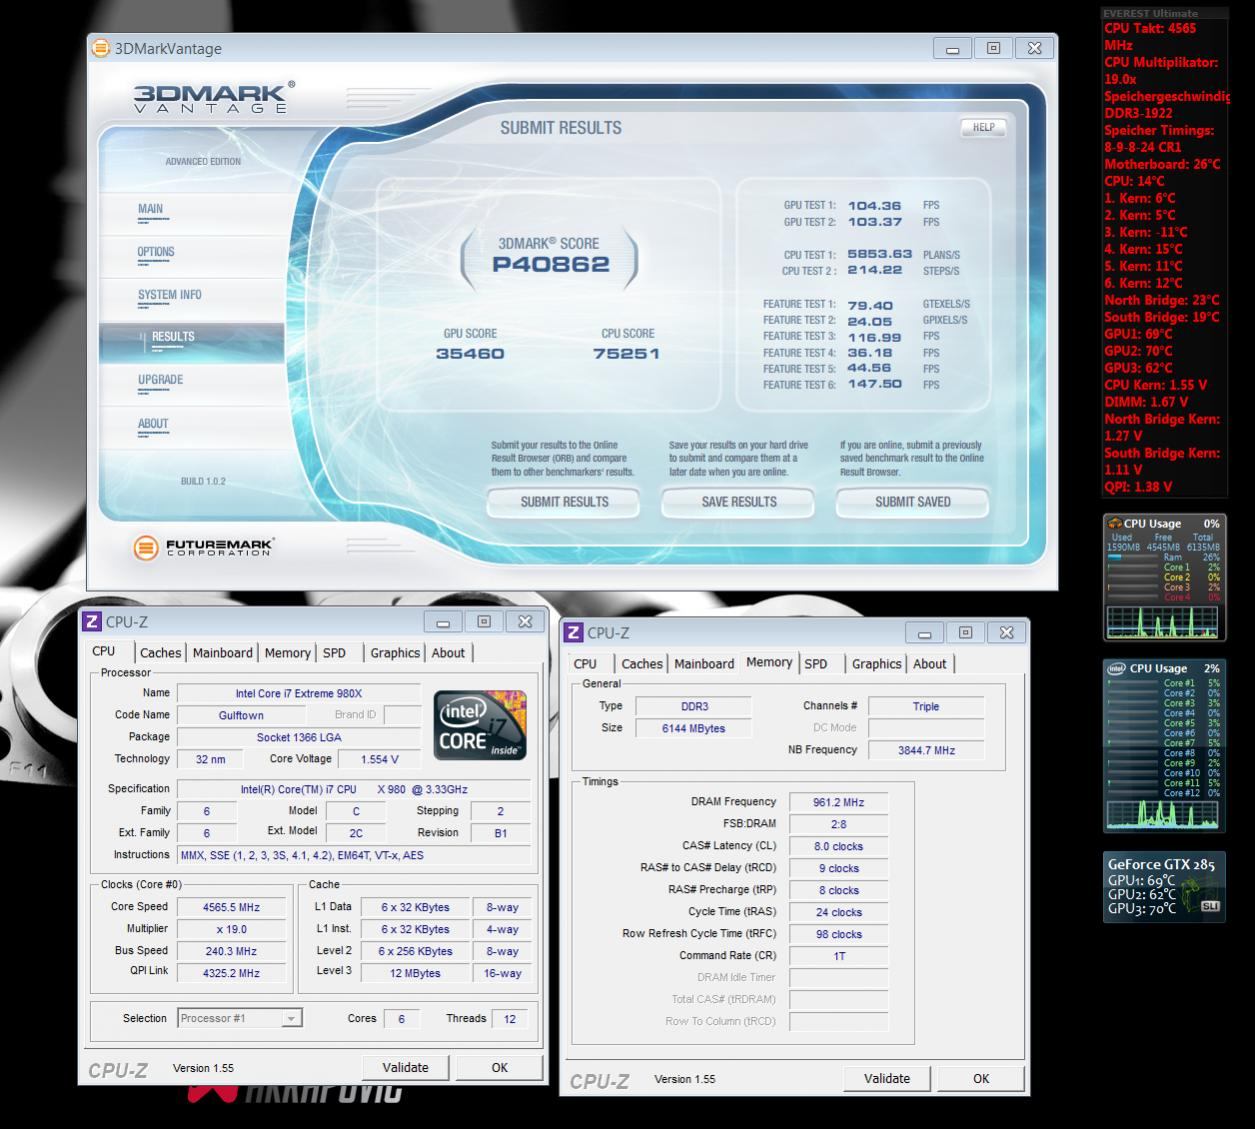The image size is (1255, 1129).
Task: Click the left CPU-Z window Z icon
Action: [91, 622]
